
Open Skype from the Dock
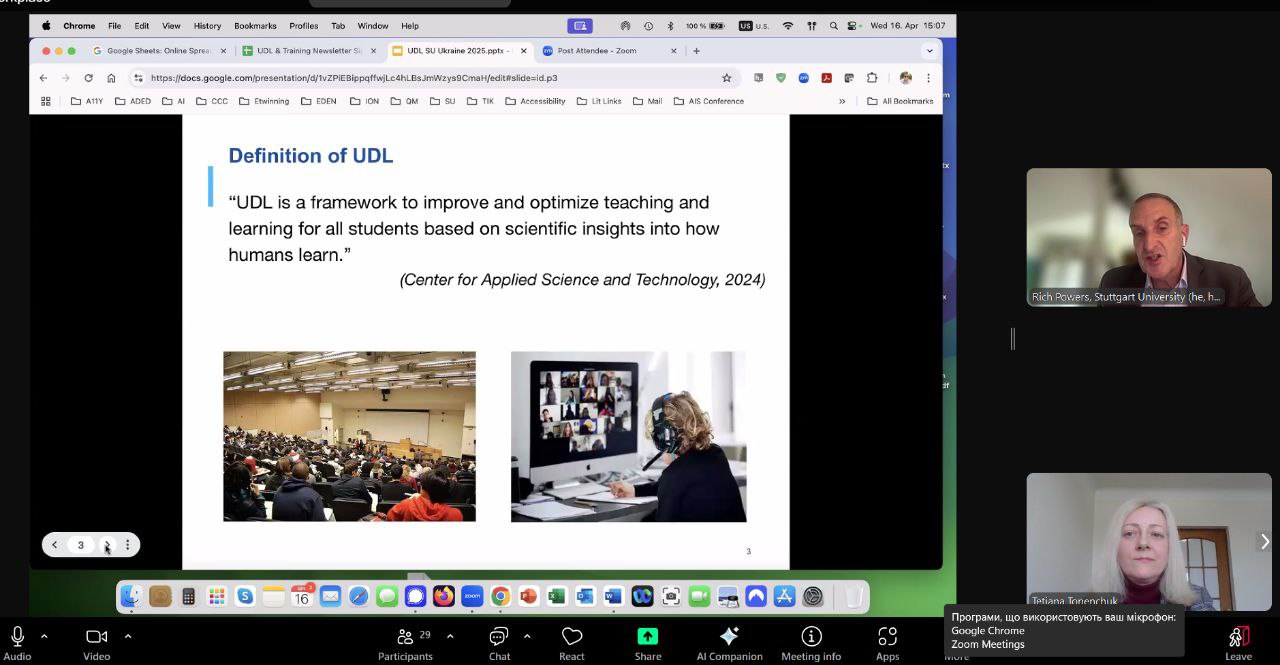(245, 597)
